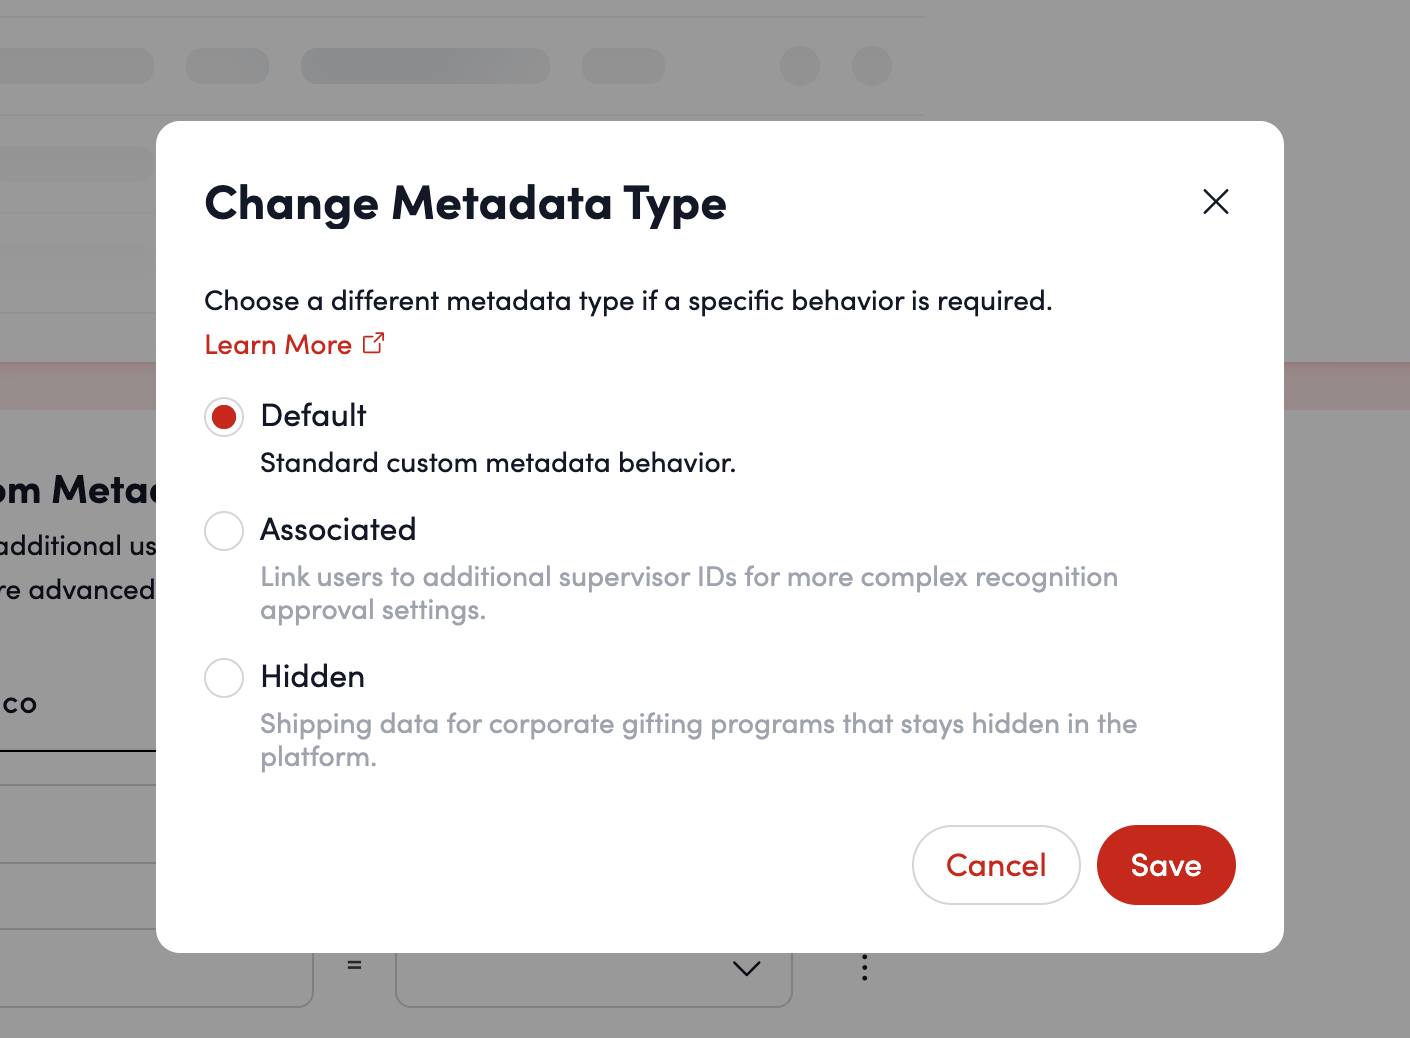
Task: Click the "Choose a different metadata type" instruction text
Action: [628, 301]
